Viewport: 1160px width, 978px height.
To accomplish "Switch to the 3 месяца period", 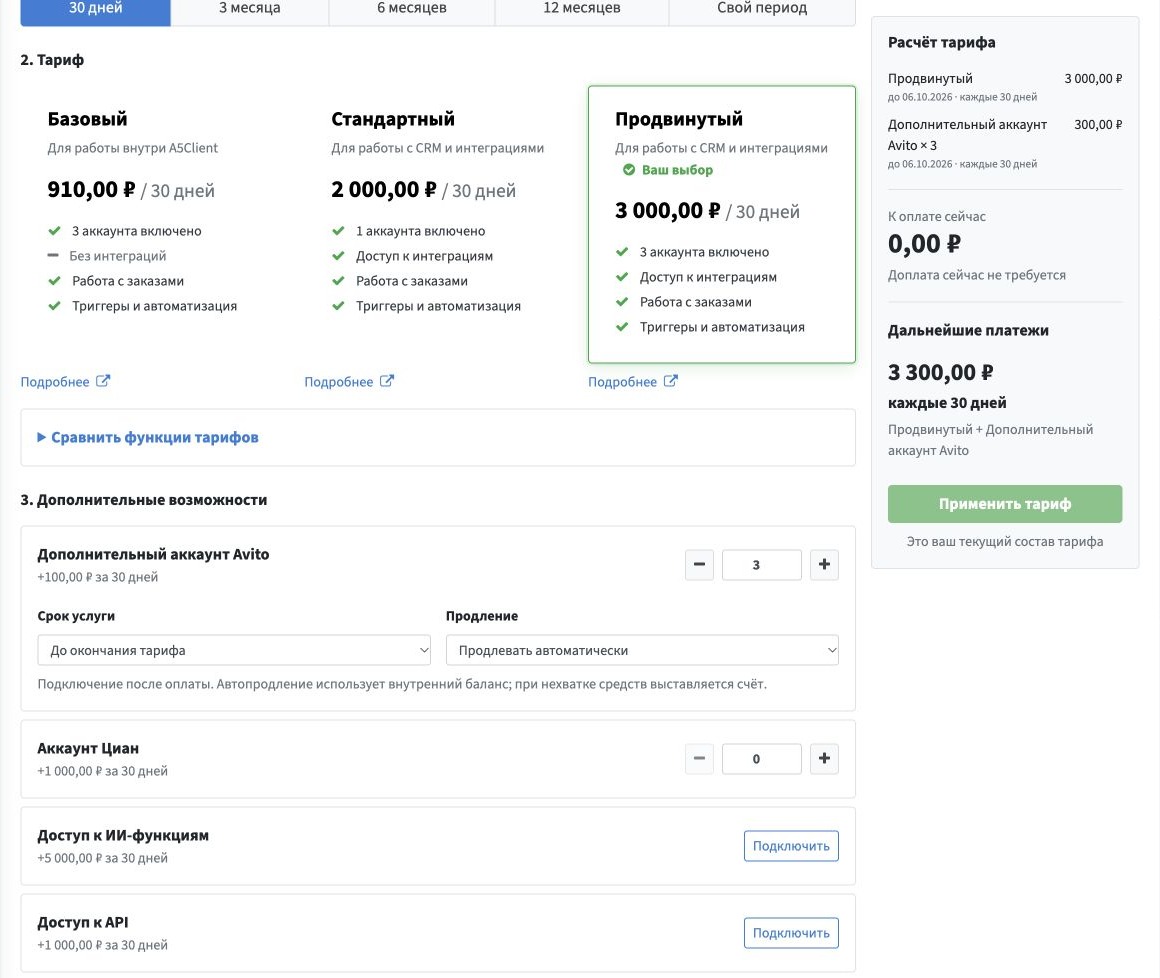I will point(249,10).
